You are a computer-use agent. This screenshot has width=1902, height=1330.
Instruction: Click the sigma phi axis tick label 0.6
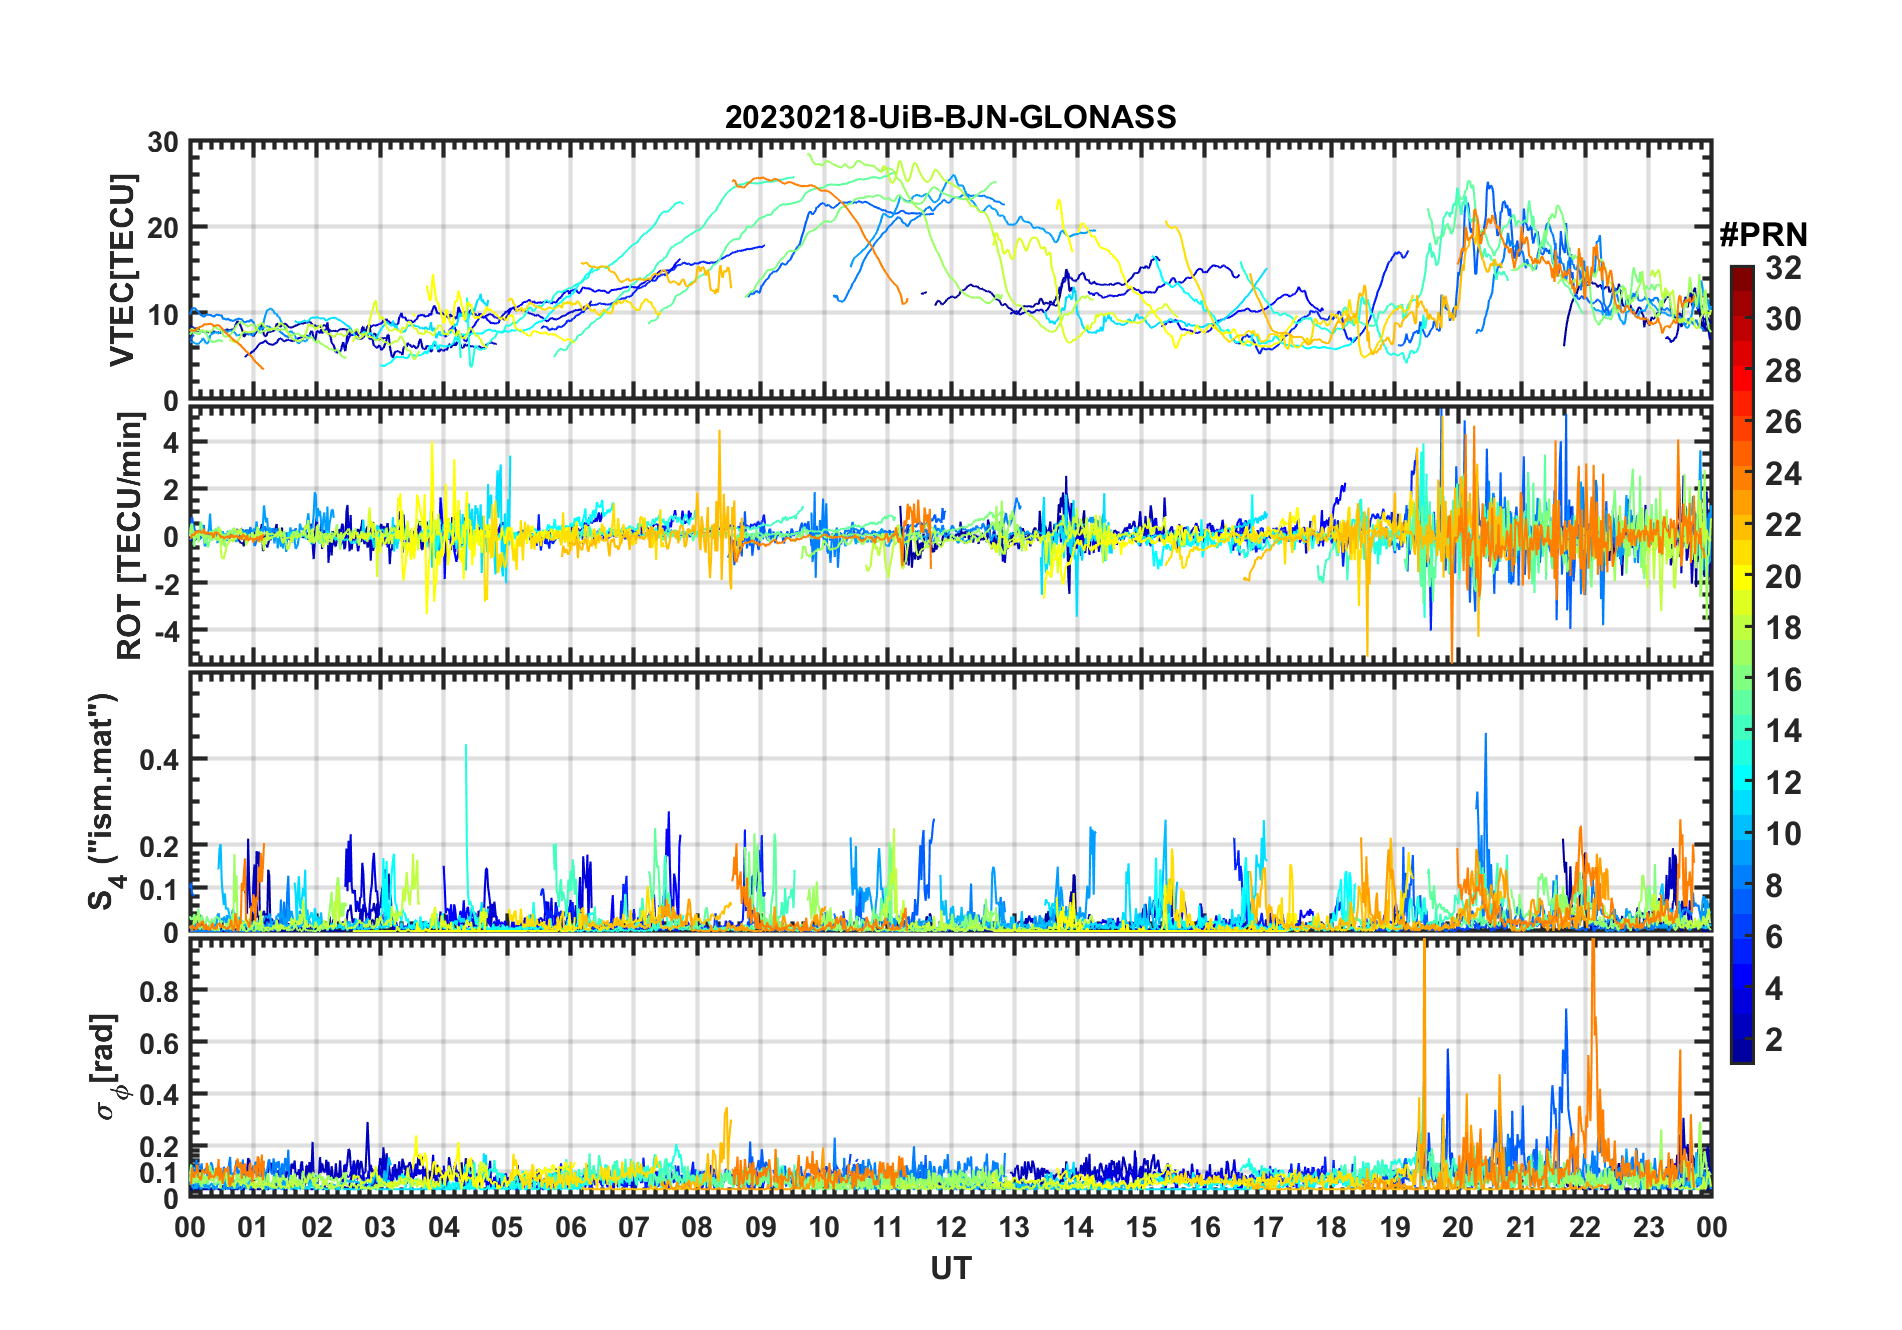pyautogui.click(x=158, y=1043)
